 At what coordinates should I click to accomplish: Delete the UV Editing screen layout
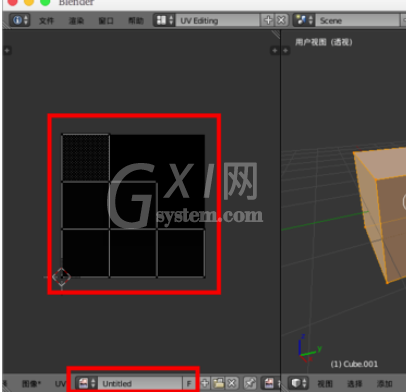click(281, 20)
